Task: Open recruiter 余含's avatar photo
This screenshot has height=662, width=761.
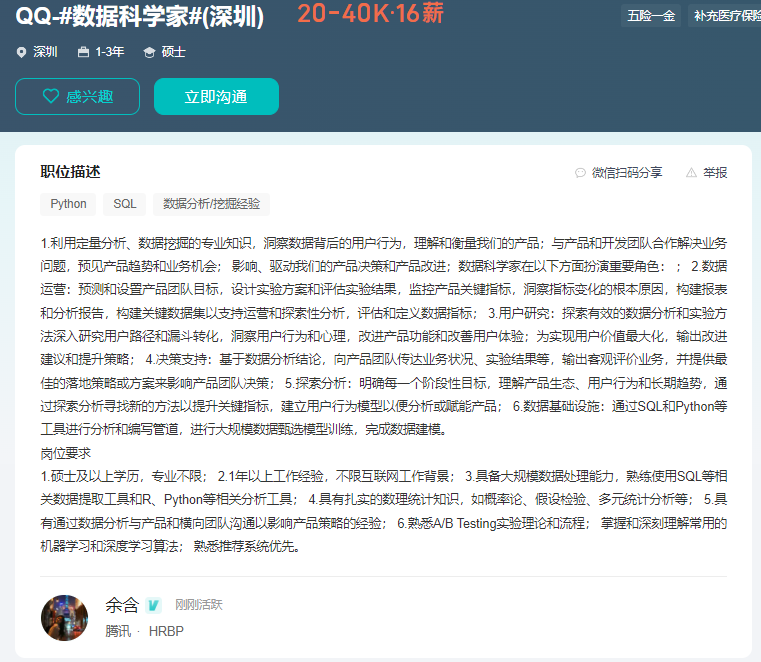Action: (x=65, y=618)
